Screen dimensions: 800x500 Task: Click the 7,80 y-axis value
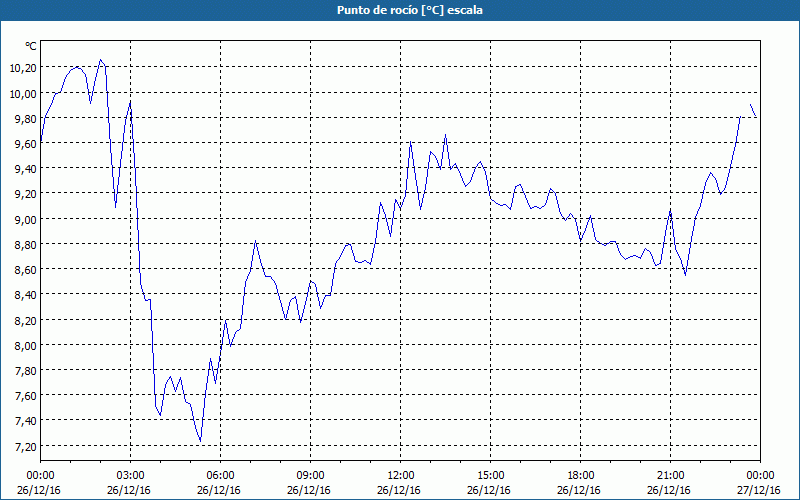[26, 371]
